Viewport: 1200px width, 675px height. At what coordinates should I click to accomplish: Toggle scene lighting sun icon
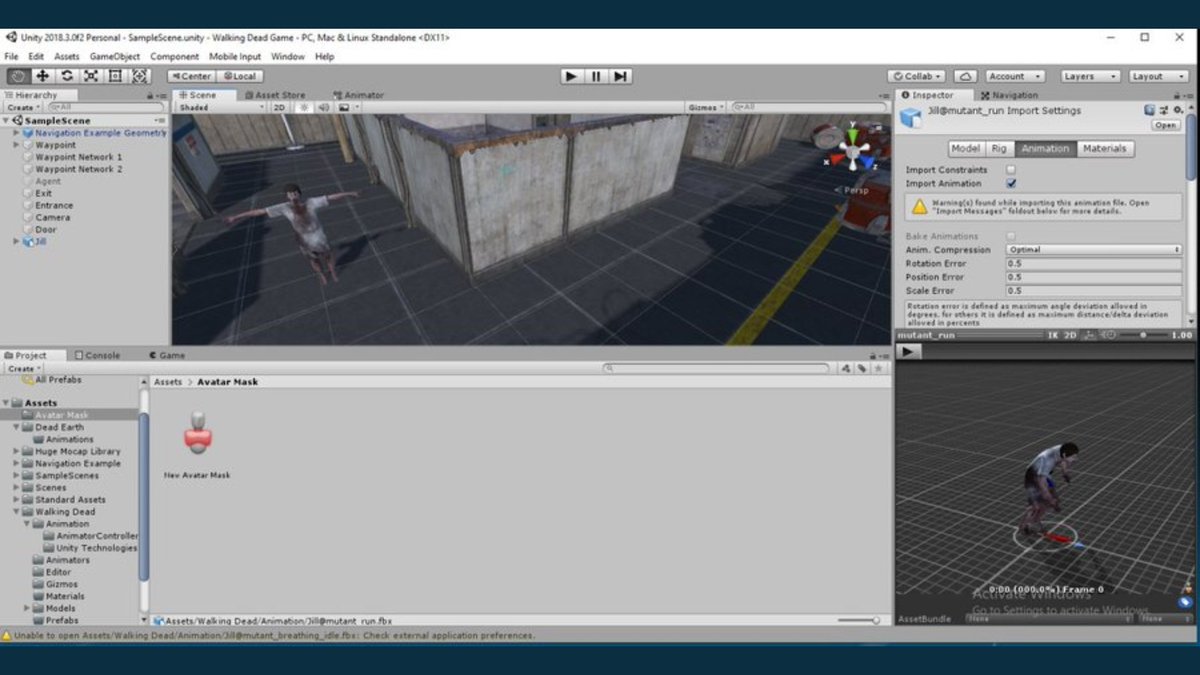[x=305, y=107]
